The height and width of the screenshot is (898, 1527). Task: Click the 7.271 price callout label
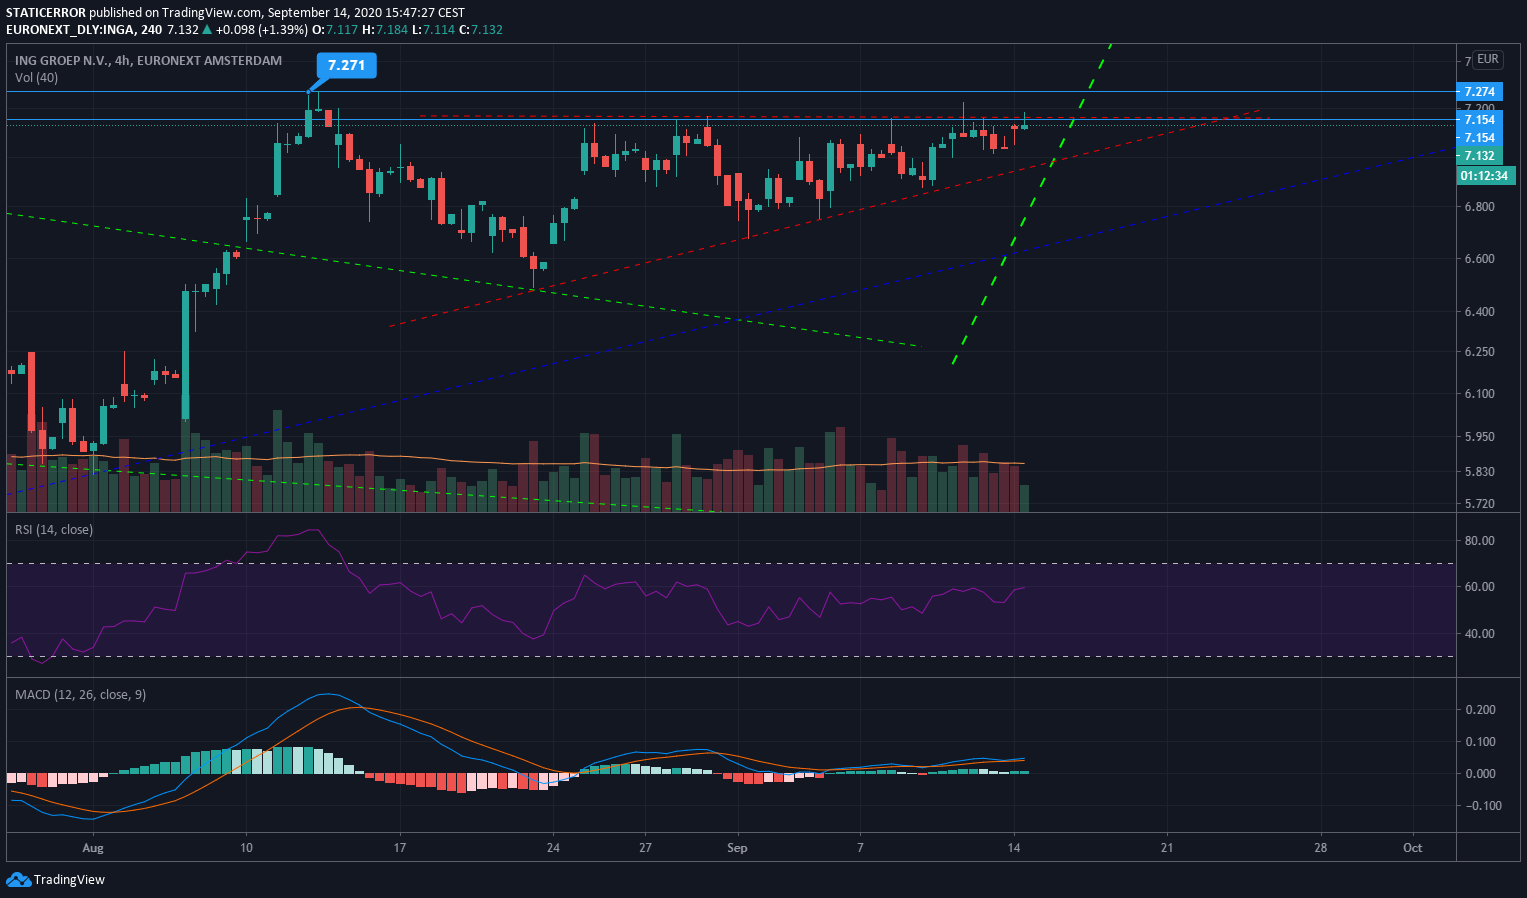[x=347, y=65]
